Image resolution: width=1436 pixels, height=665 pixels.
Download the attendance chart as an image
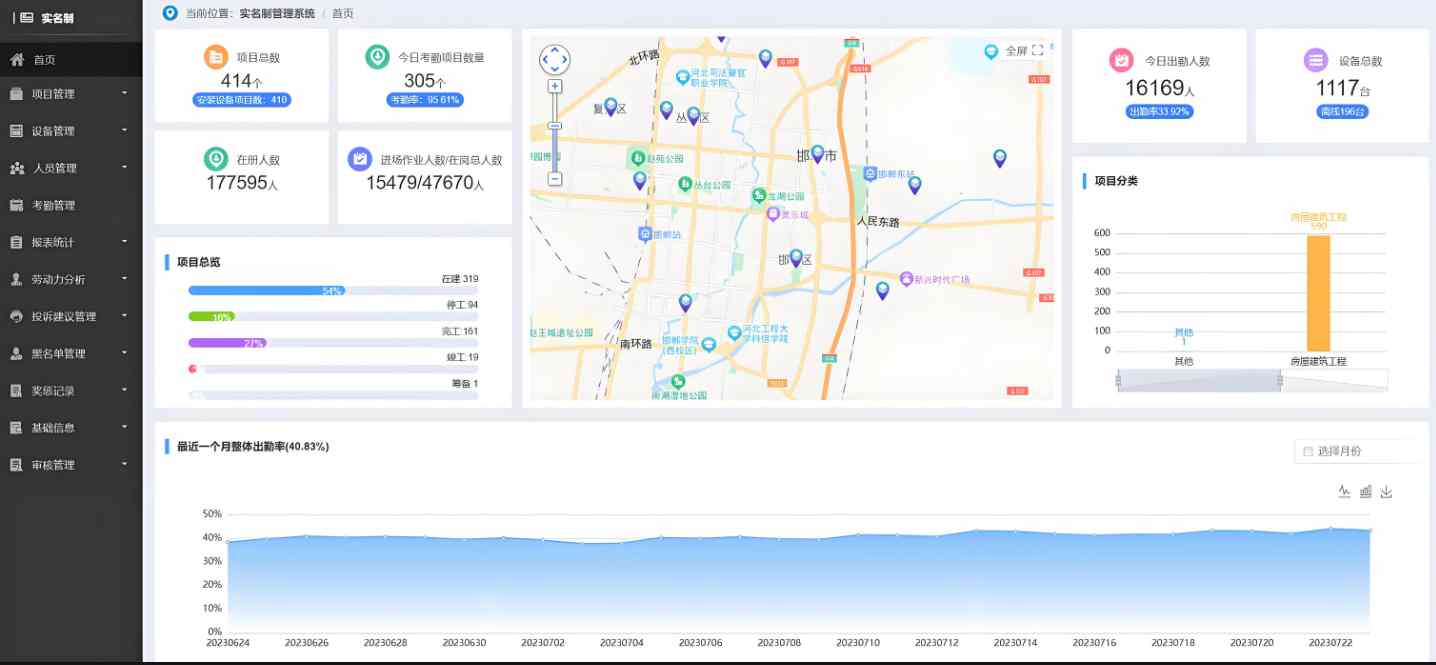coord(1386,491)
